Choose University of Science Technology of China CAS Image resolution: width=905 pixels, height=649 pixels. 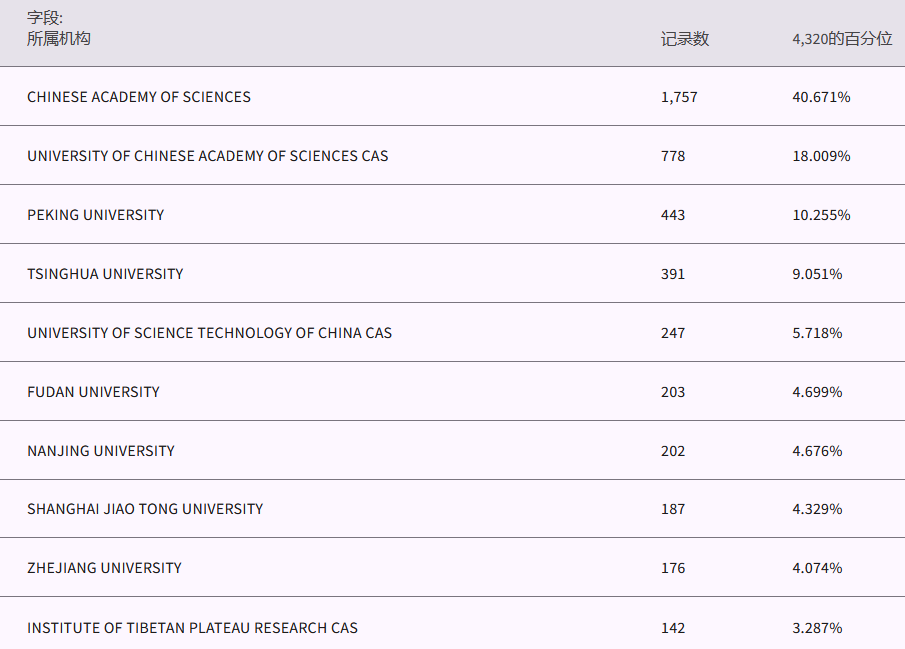point(210,333)
